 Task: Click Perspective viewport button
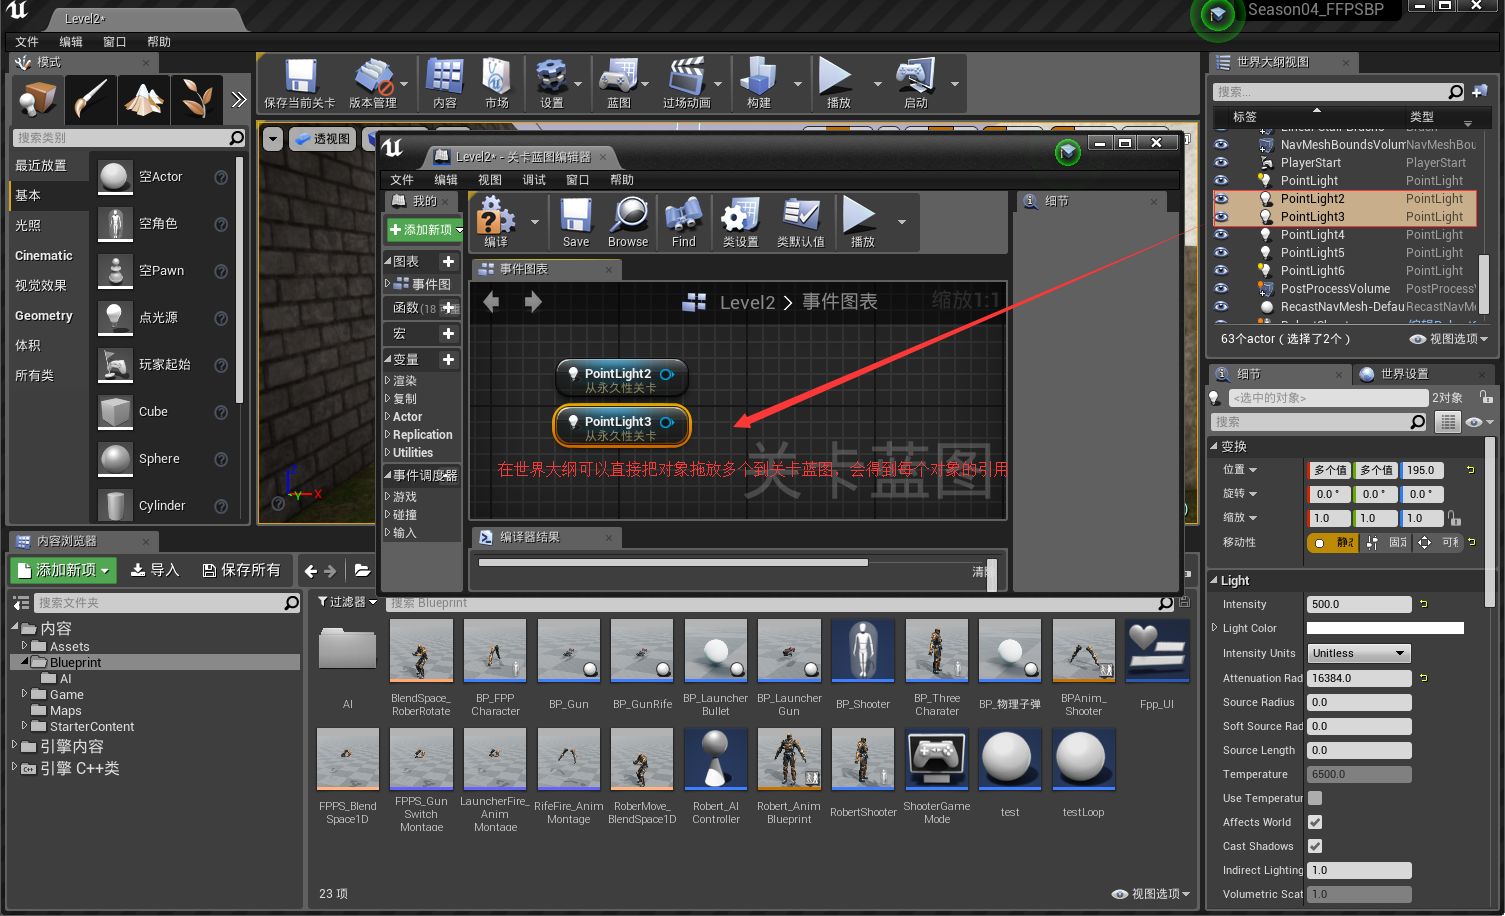[x=323, y=139]
